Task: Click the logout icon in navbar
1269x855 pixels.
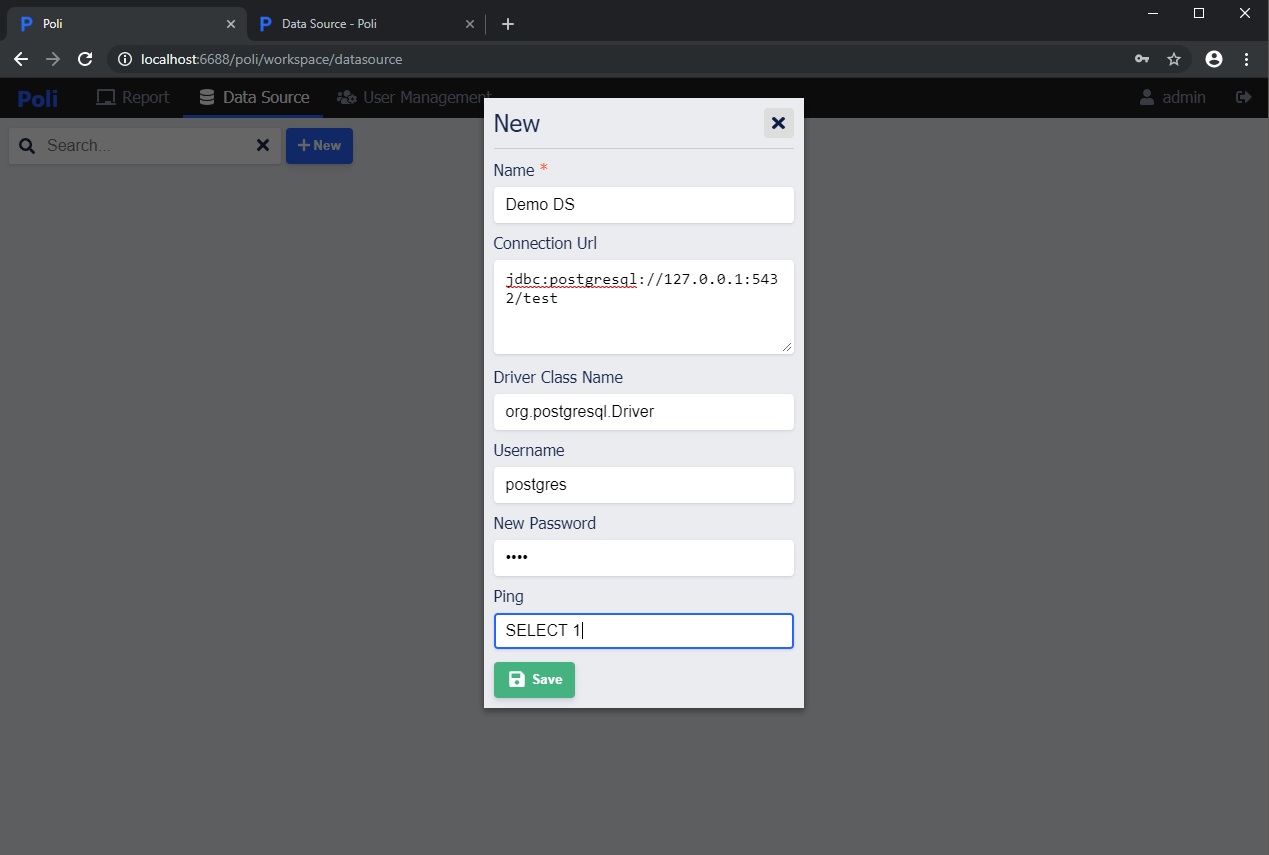Action: (1244, 98)
